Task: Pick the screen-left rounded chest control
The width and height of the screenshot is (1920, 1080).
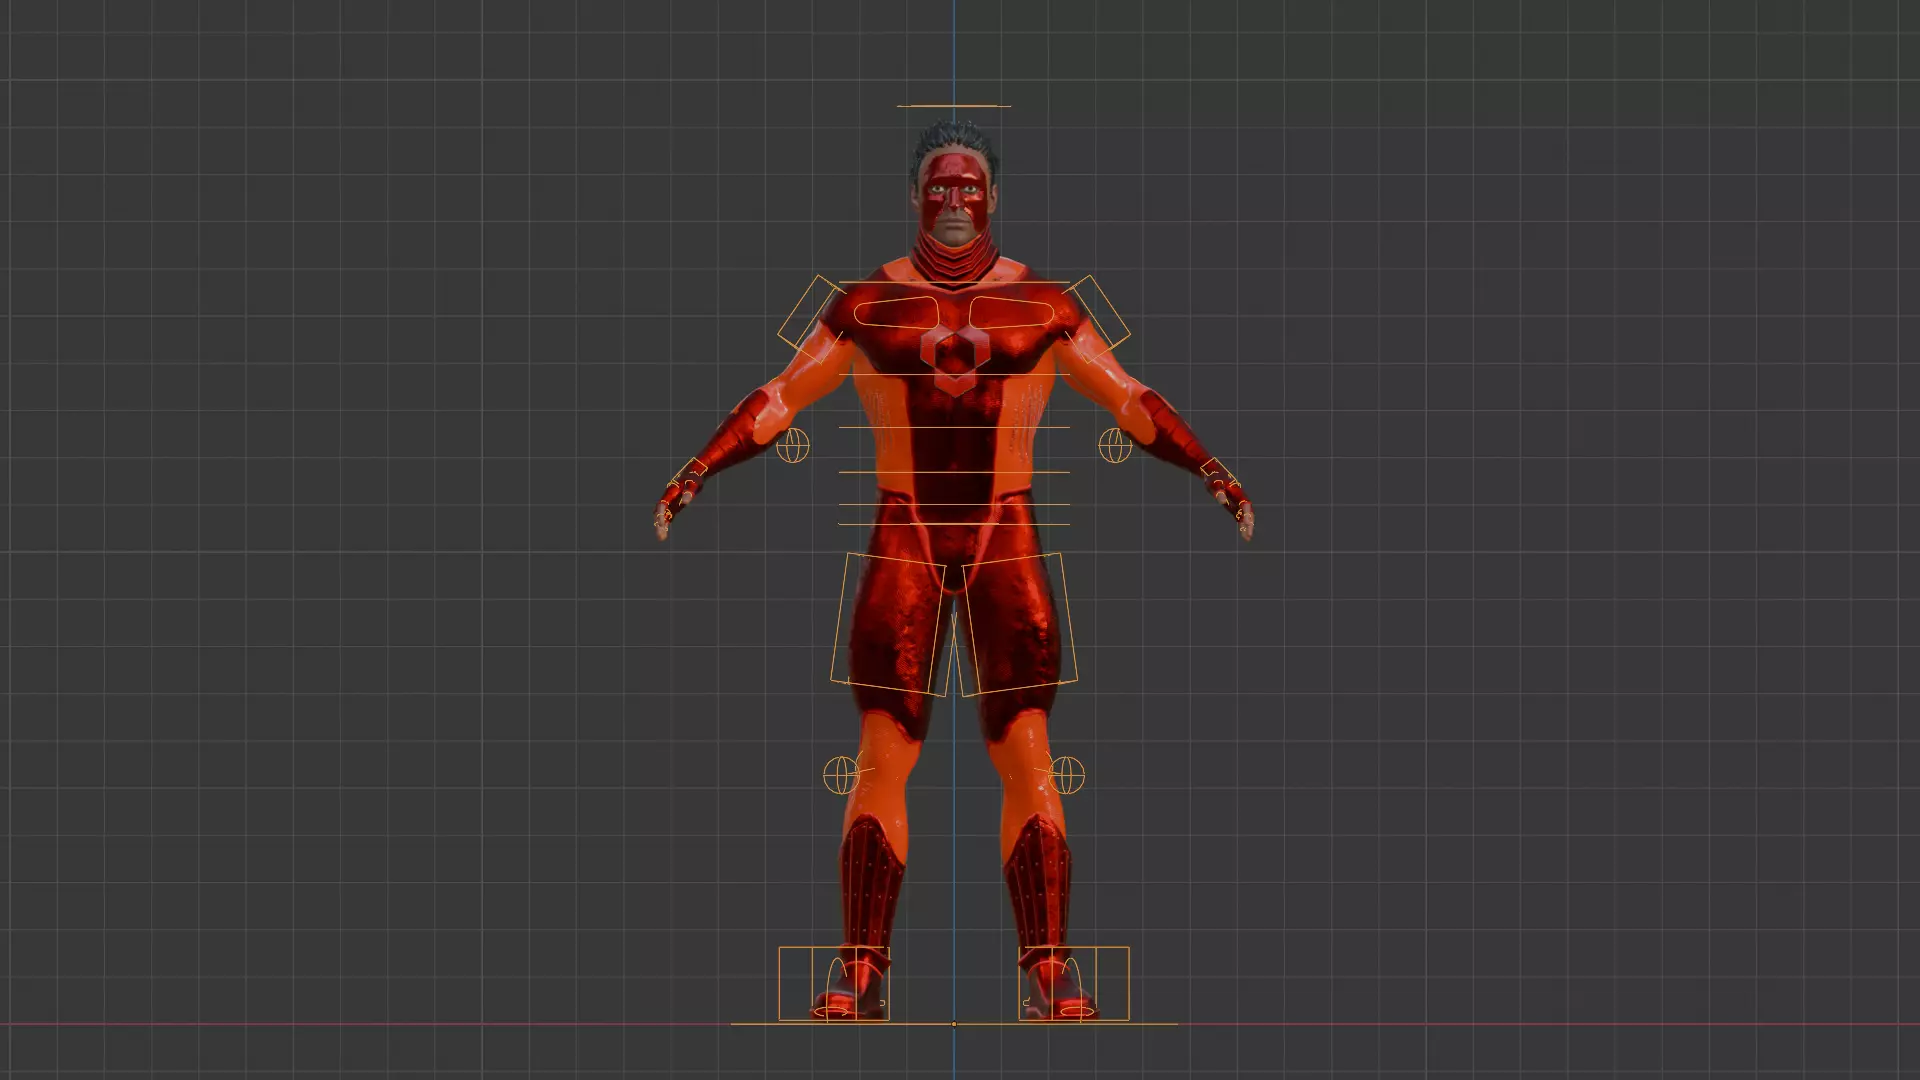Action: 896,313
